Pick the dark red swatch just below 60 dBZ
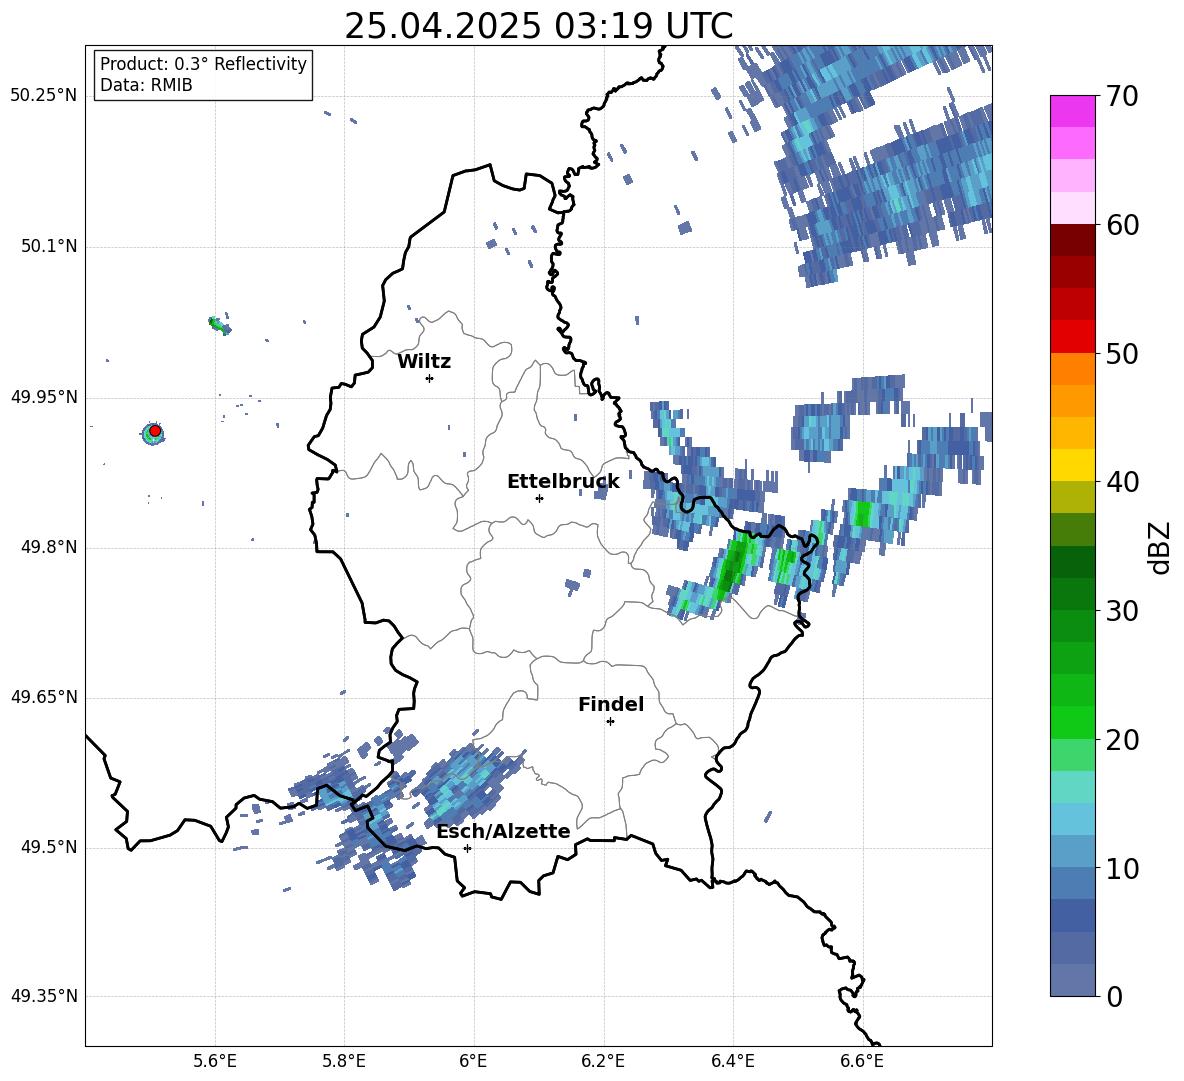This screenshot has width=1184, height=1081. (1072, 240)
